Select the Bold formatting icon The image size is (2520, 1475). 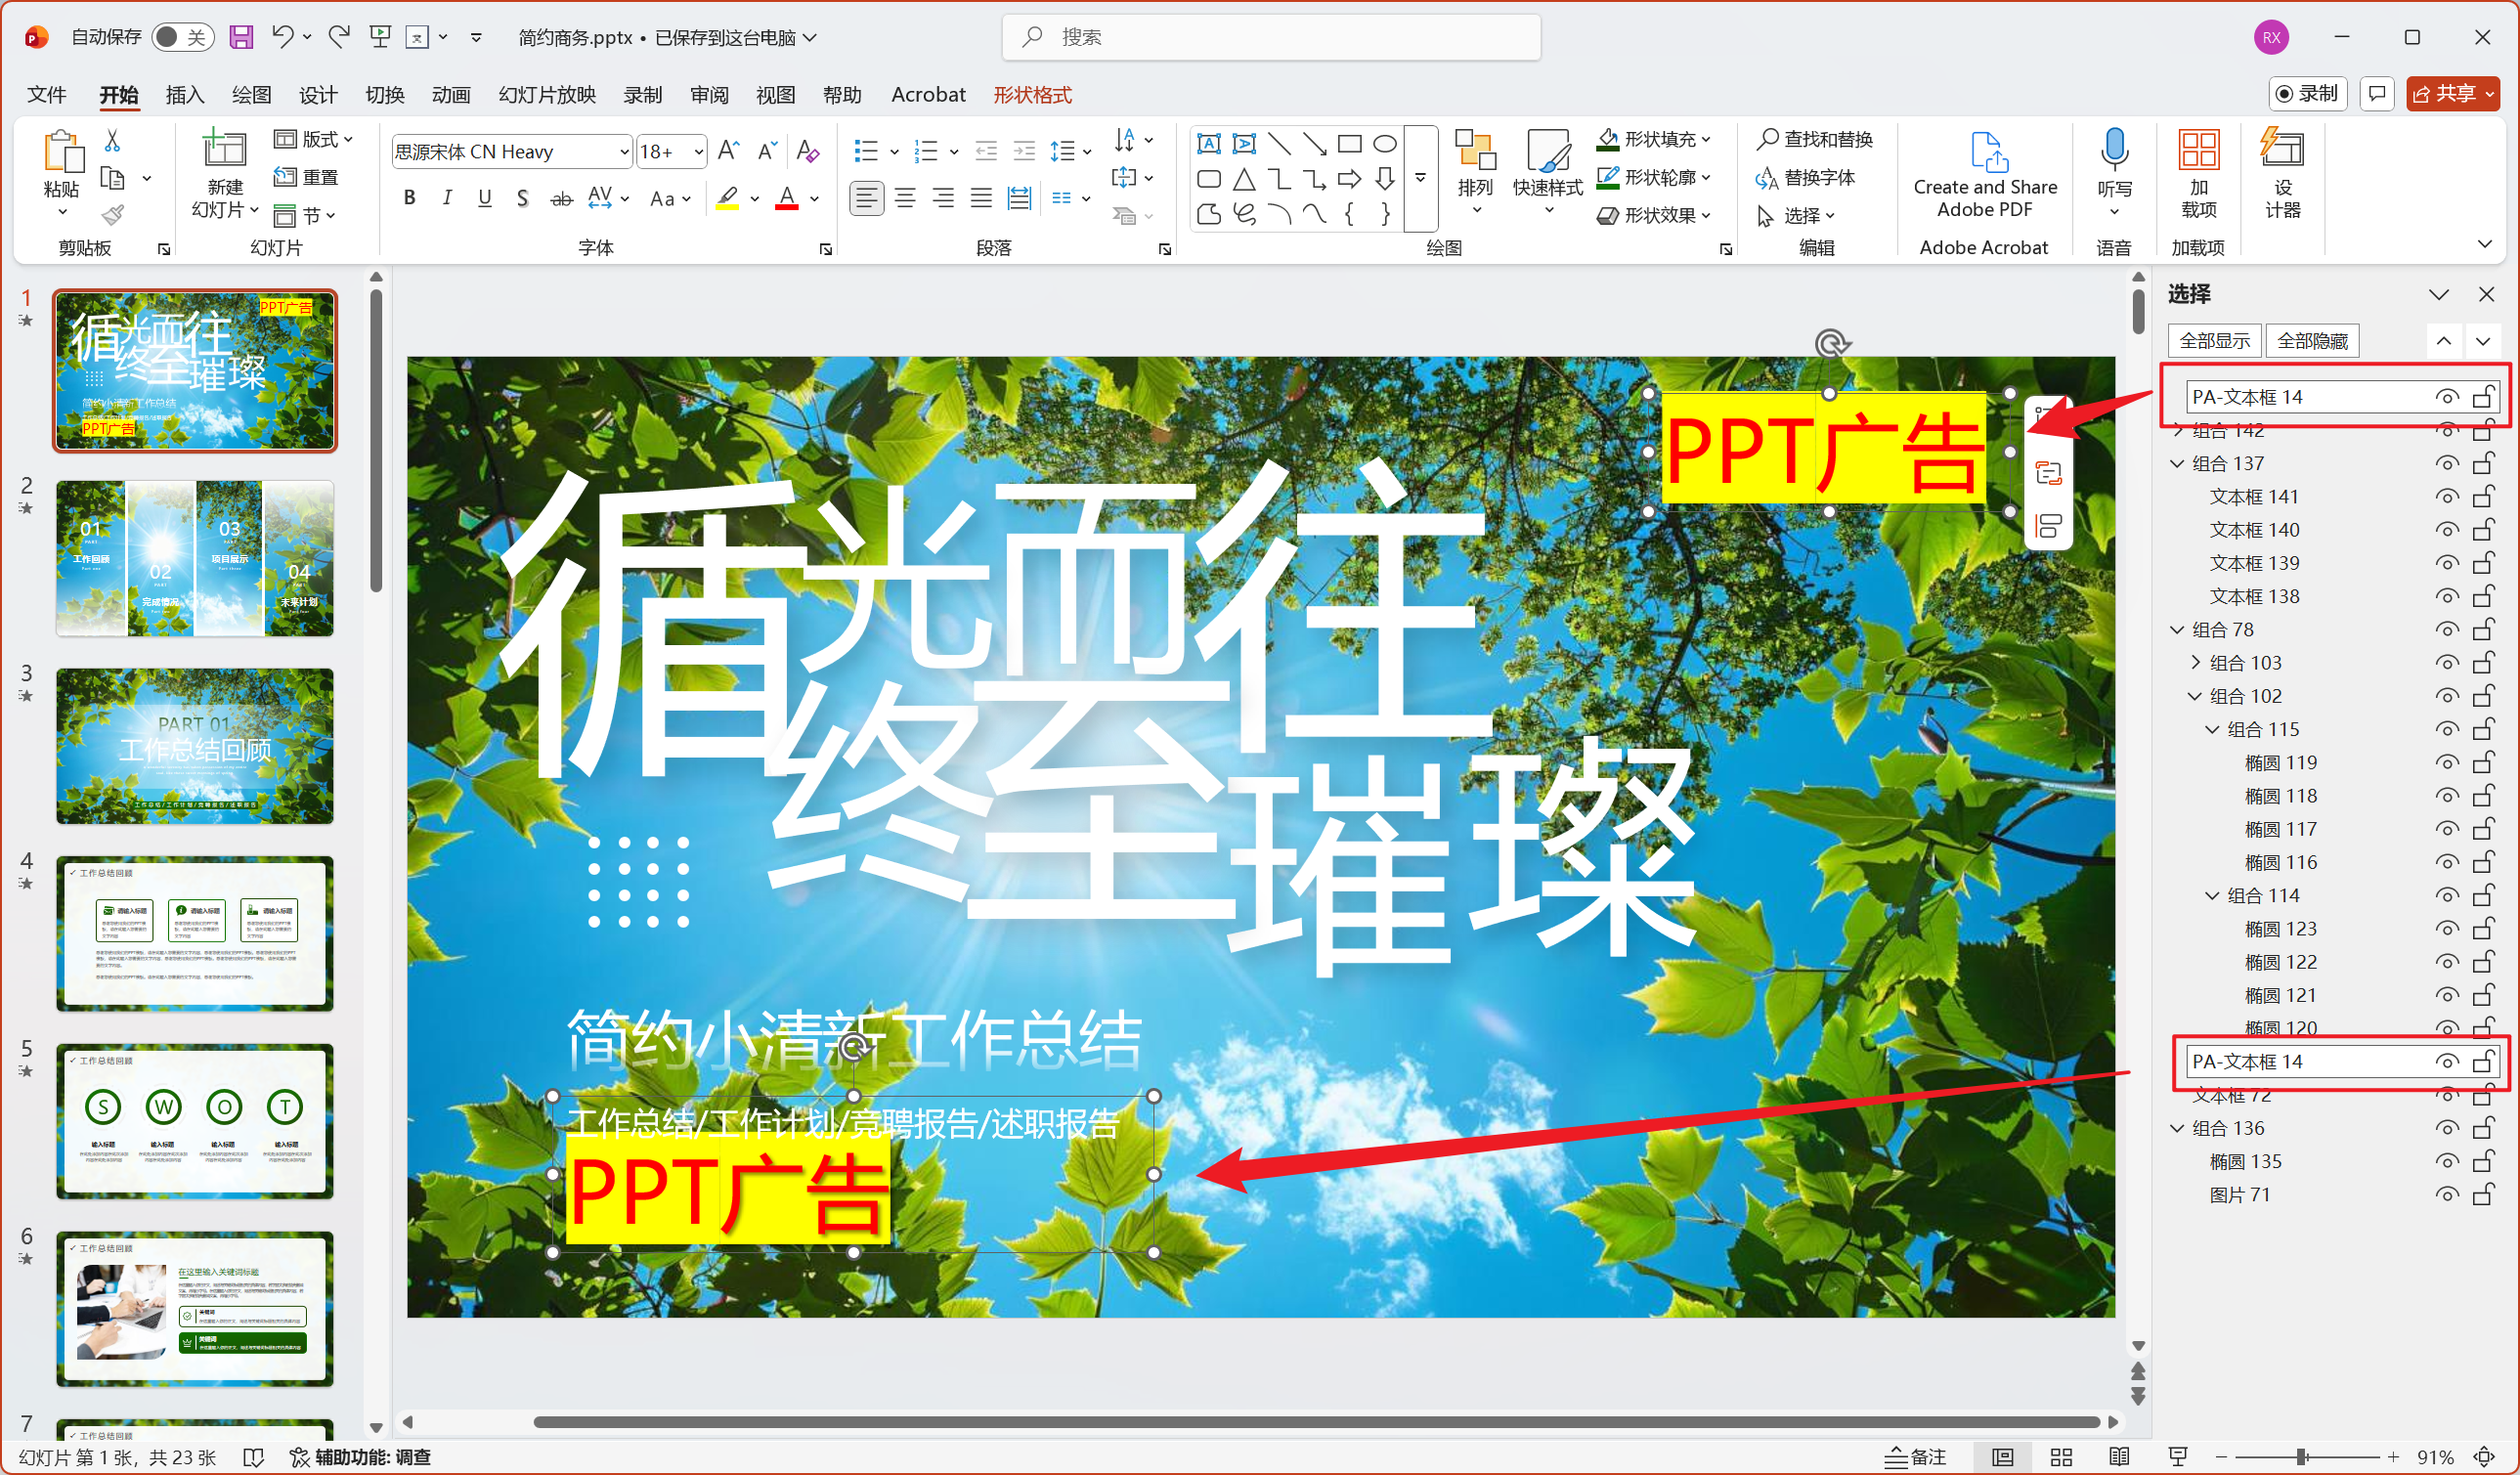(x=409, y=197)
